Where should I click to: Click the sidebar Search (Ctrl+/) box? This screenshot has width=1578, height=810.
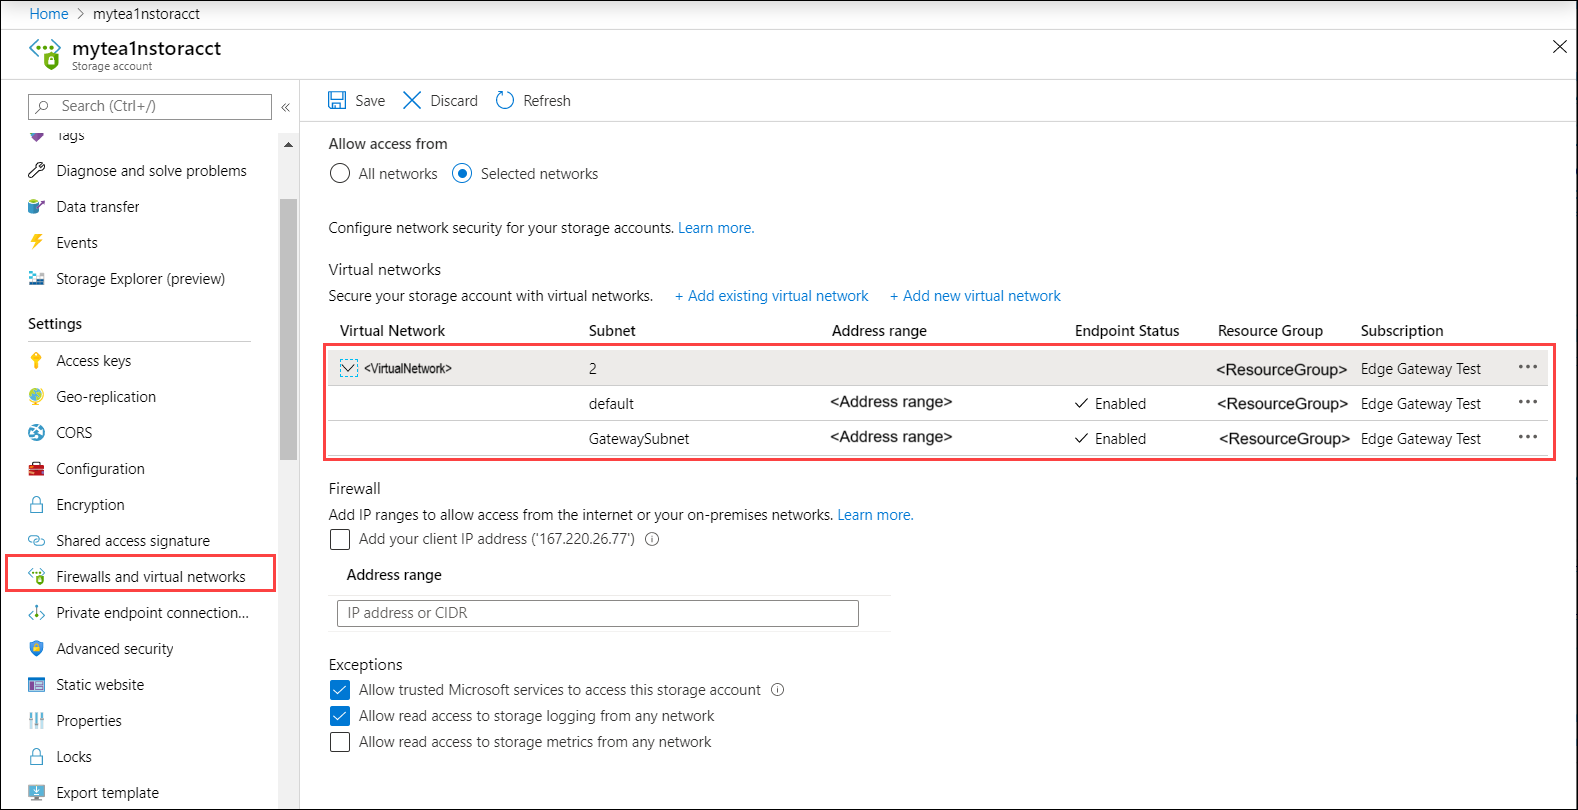pos(150,106)
